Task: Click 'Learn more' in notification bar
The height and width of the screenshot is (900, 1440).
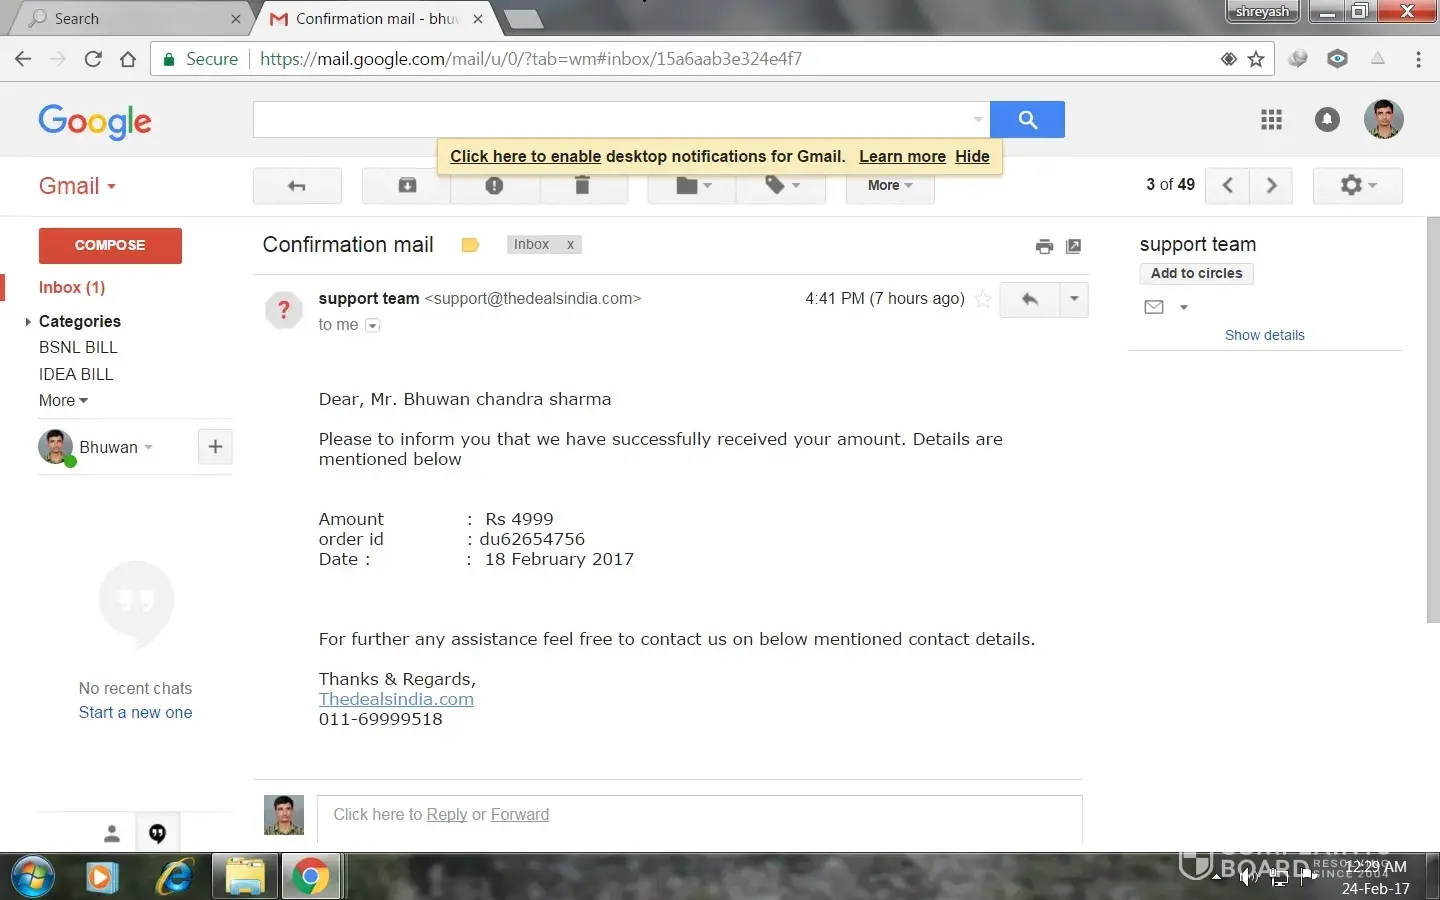Action: click(902, 157)
